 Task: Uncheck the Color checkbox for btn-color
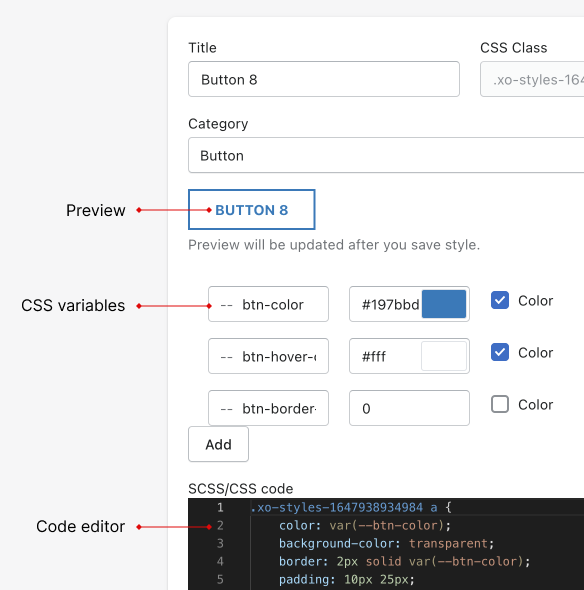point(500,300)
